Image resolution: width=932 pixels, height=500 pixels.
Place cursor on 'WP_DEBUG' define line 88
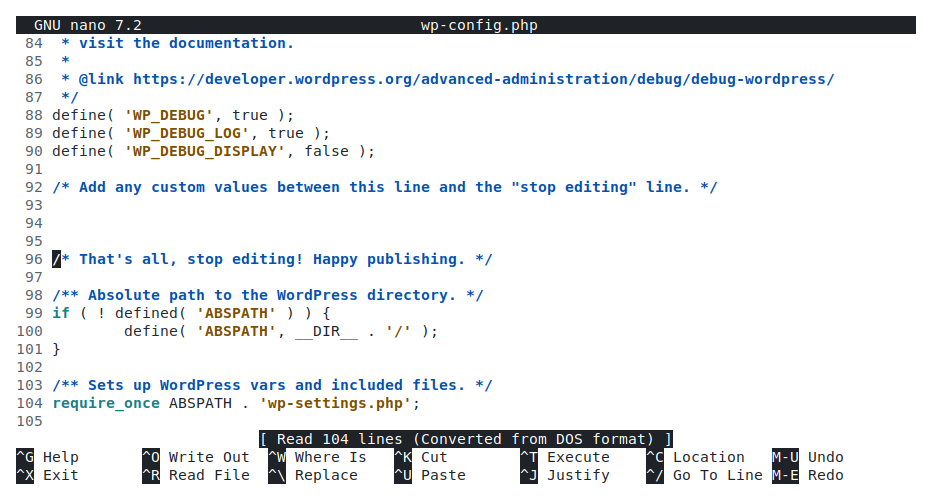(173, 115)
